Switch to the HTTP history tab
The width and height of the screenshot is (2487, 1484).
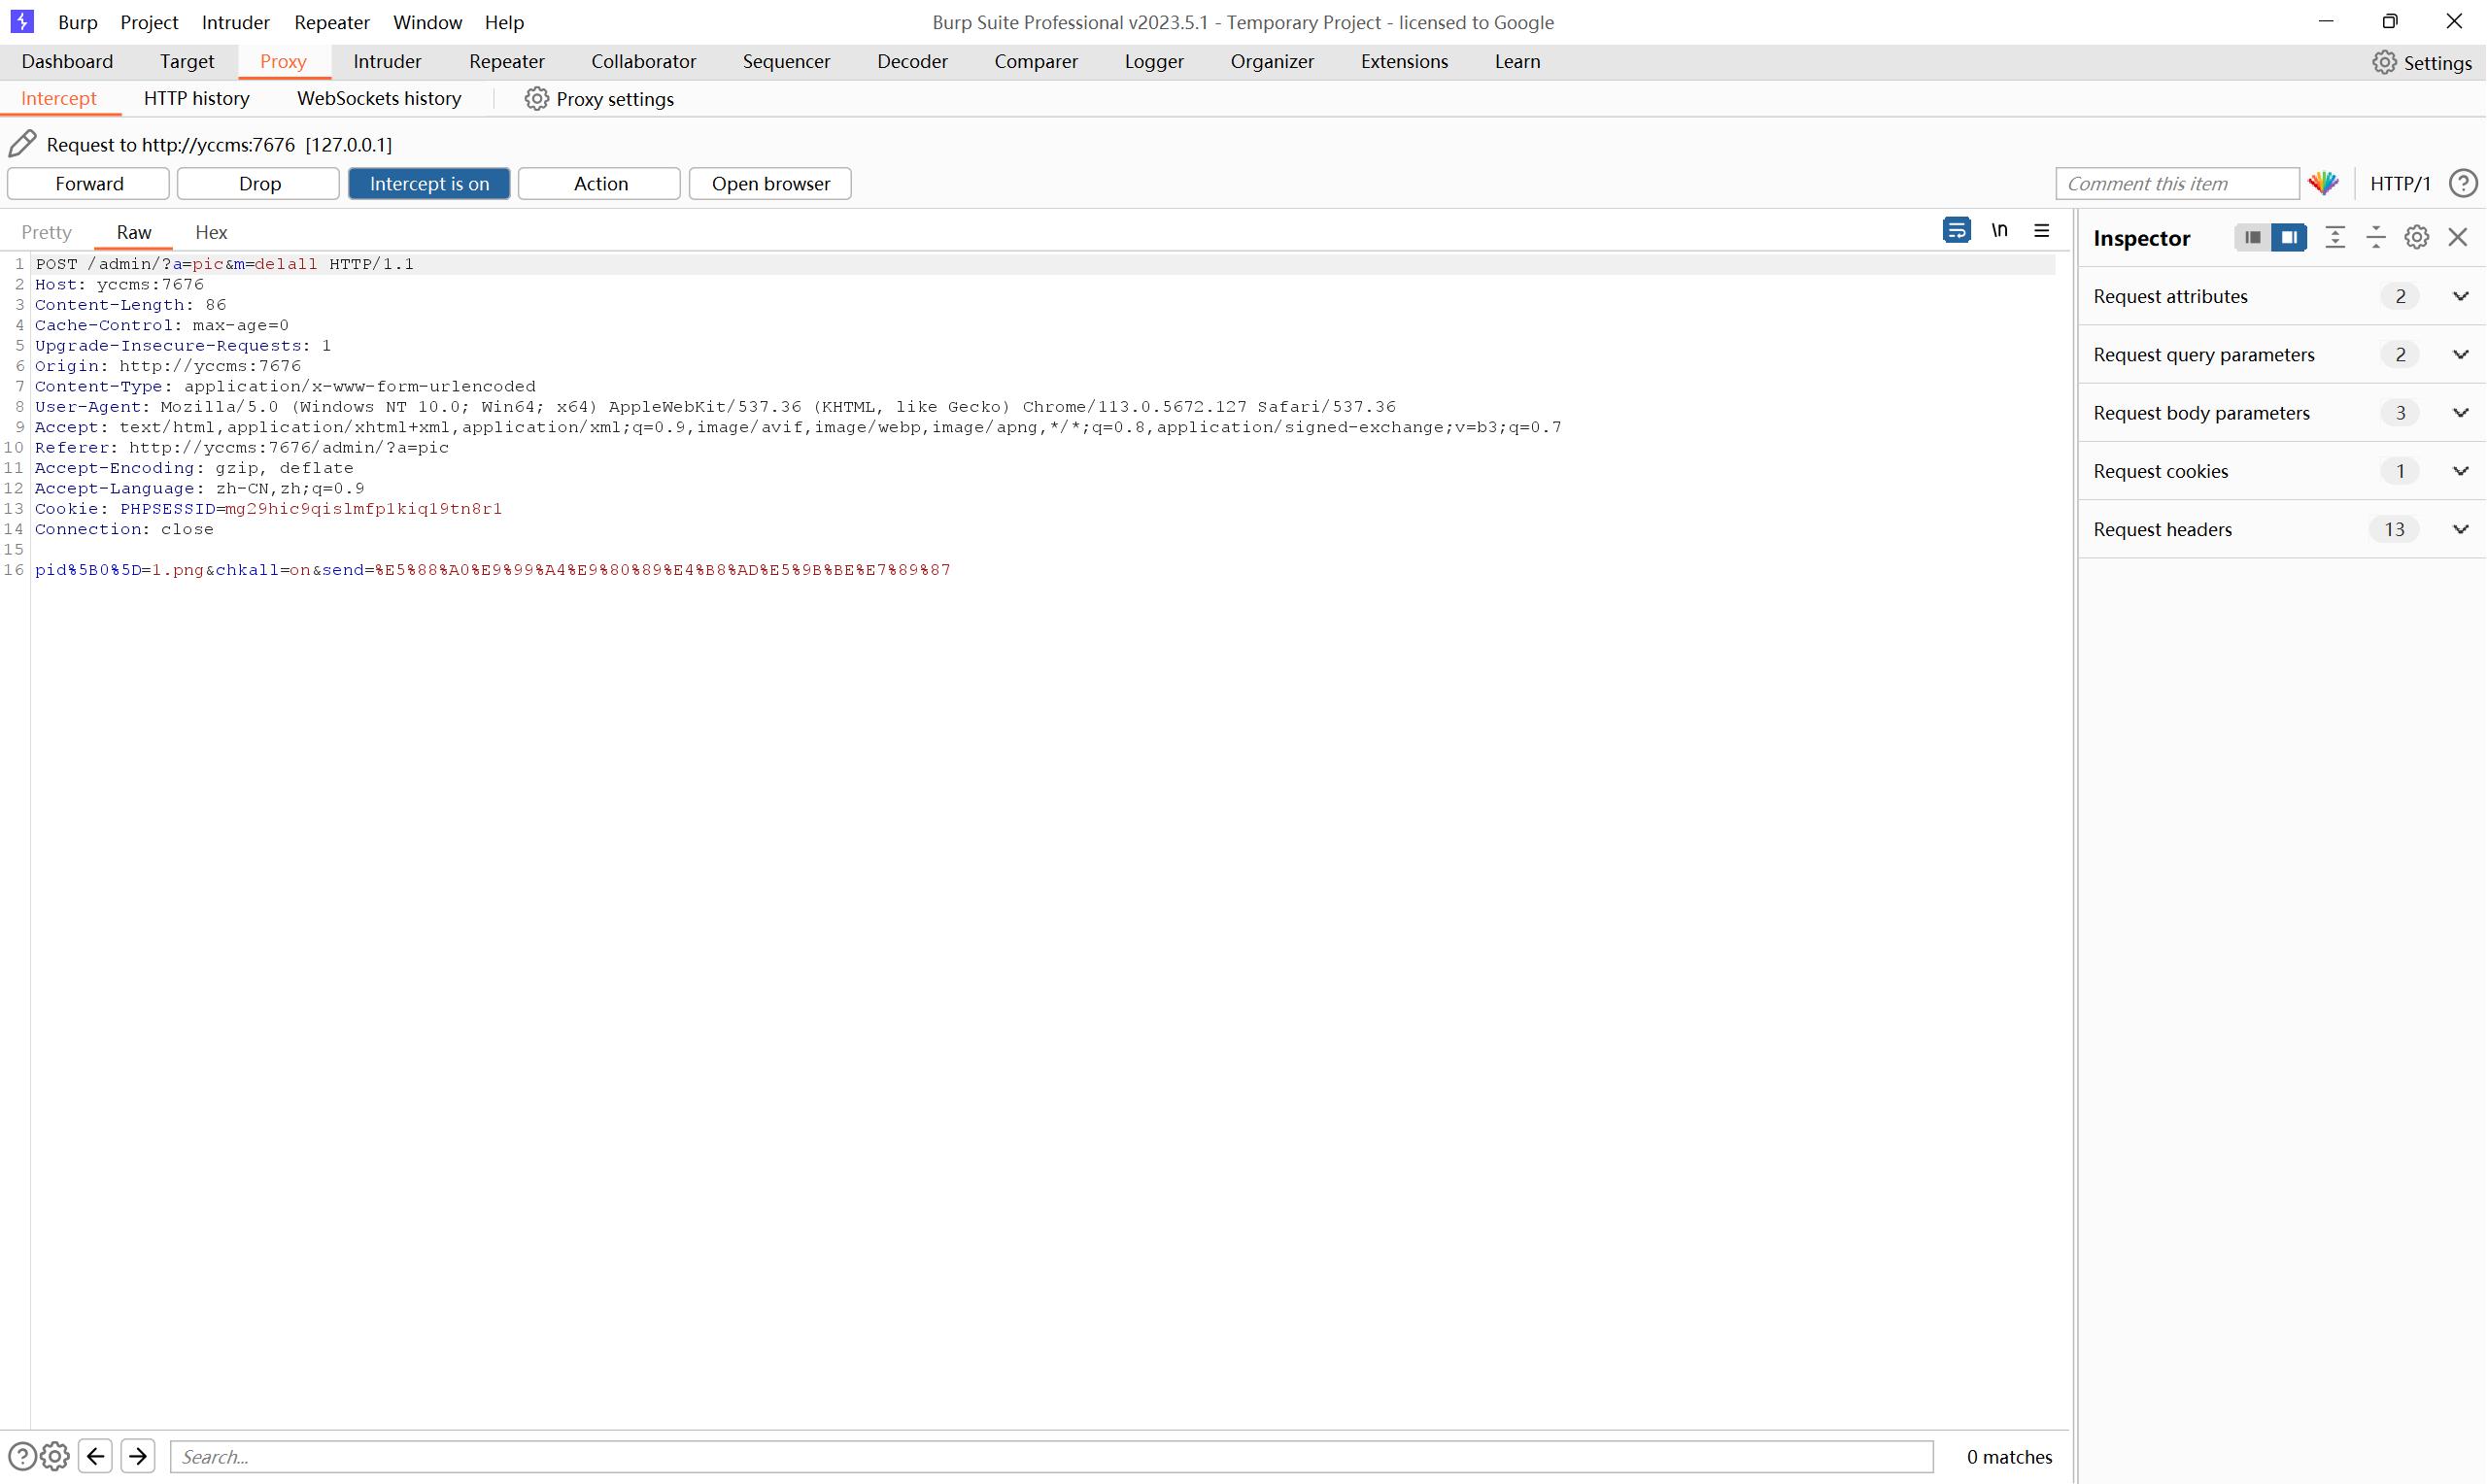(x=196, y=98)
